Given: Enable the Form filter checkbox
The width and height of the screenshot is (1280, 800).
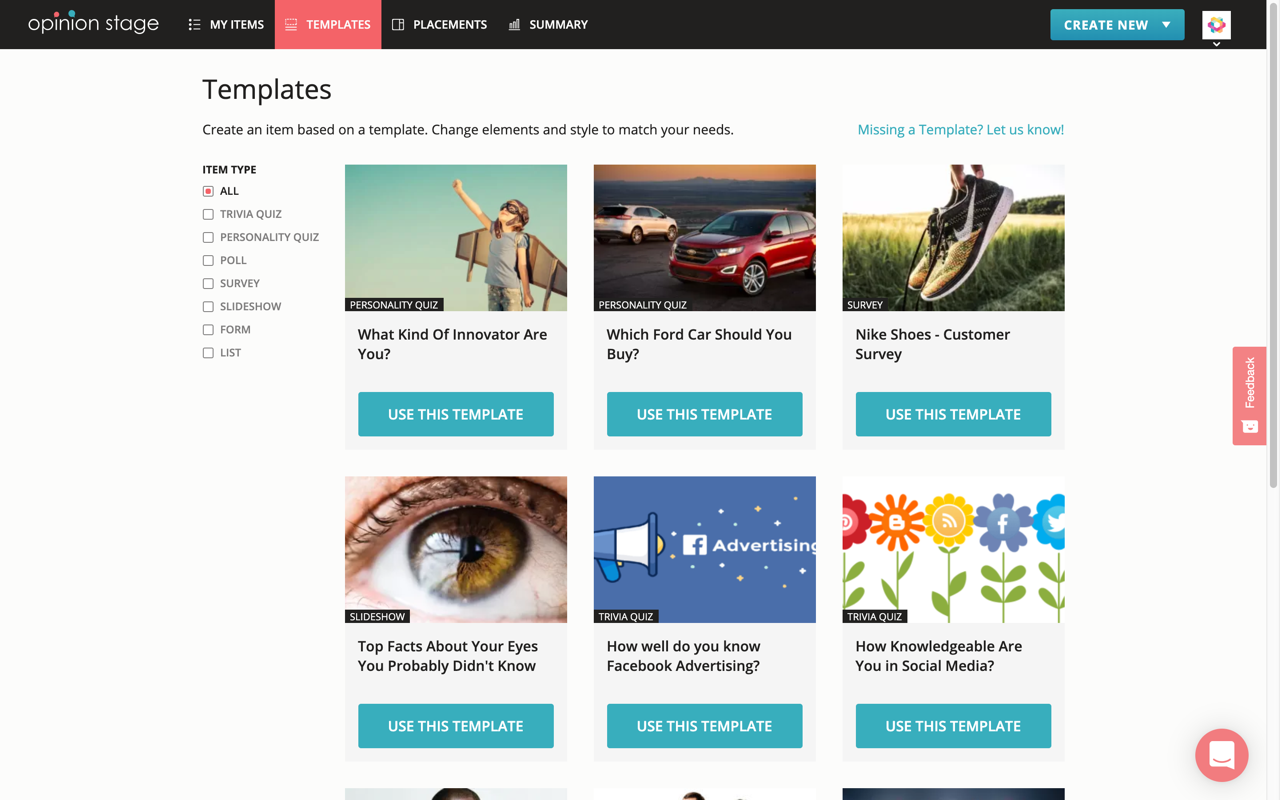Looking at the screenshot, I should 208,329.
